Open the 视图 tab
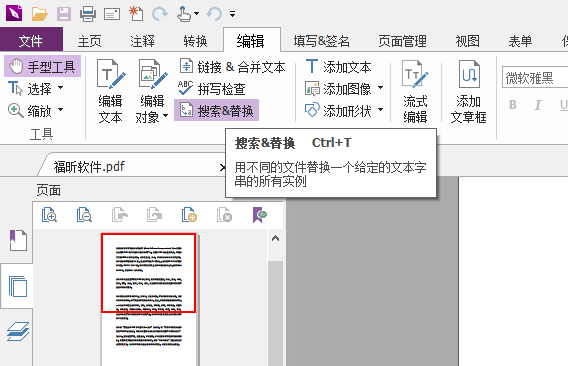 468,41
